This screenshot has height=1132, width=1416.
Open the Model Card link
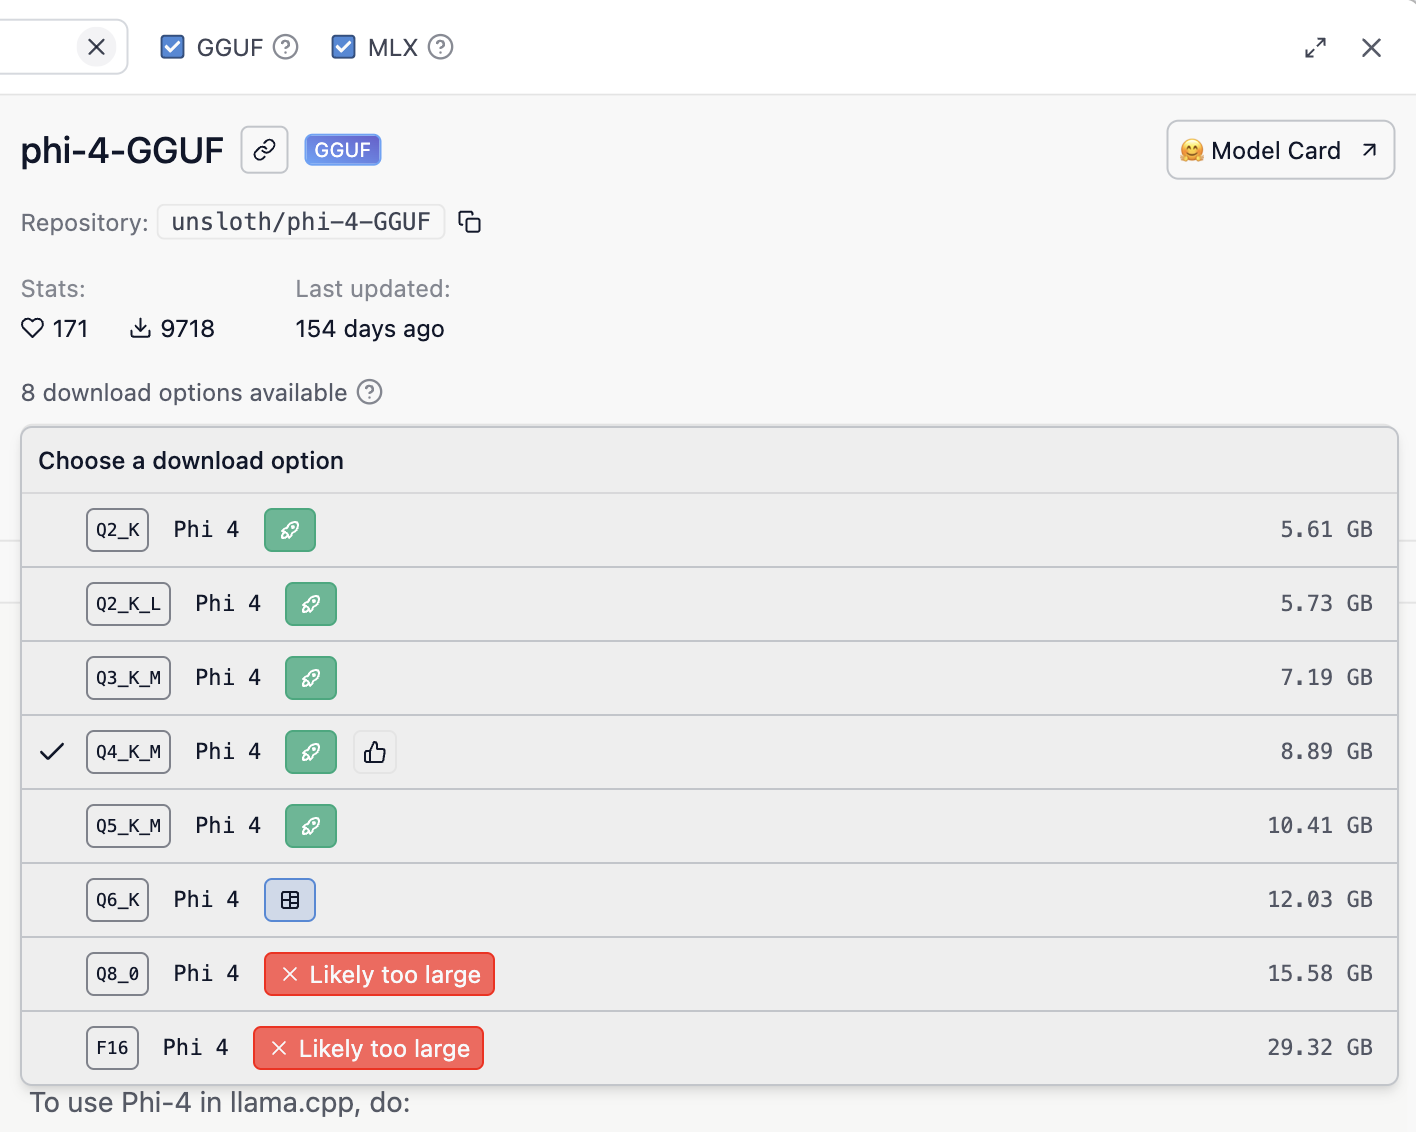click(1280, 150)
